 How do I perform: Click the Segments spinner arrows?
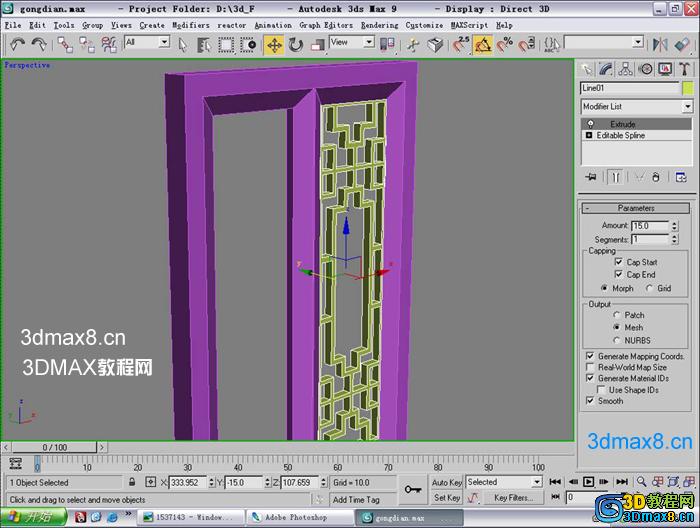pos(675,240)
